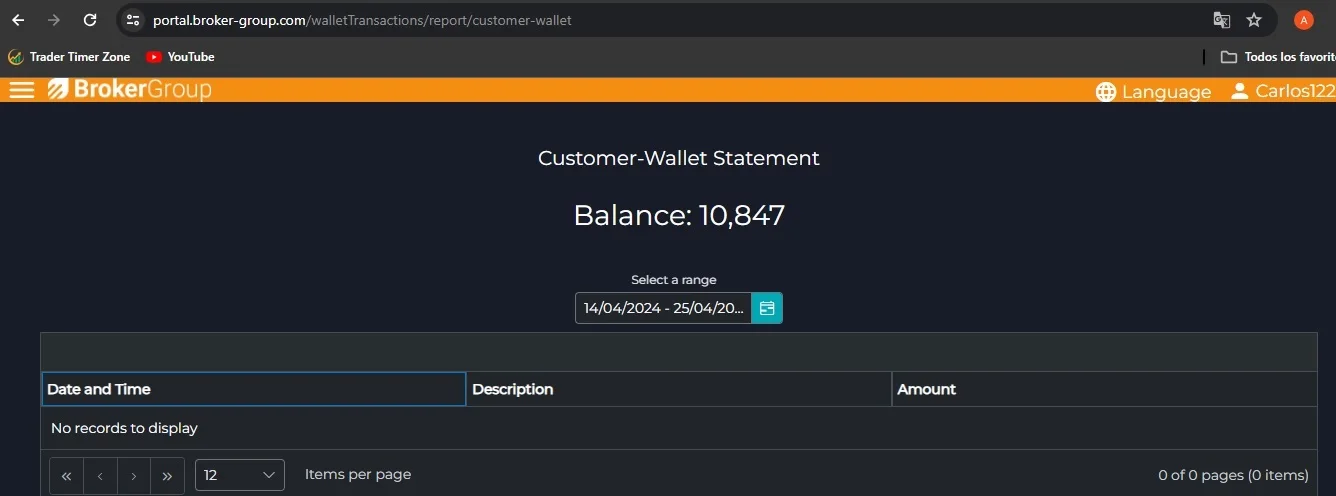Click the Items per page label
This screenshot has height=496, width=1336.
pyautogui.click(x=358, y=474)
